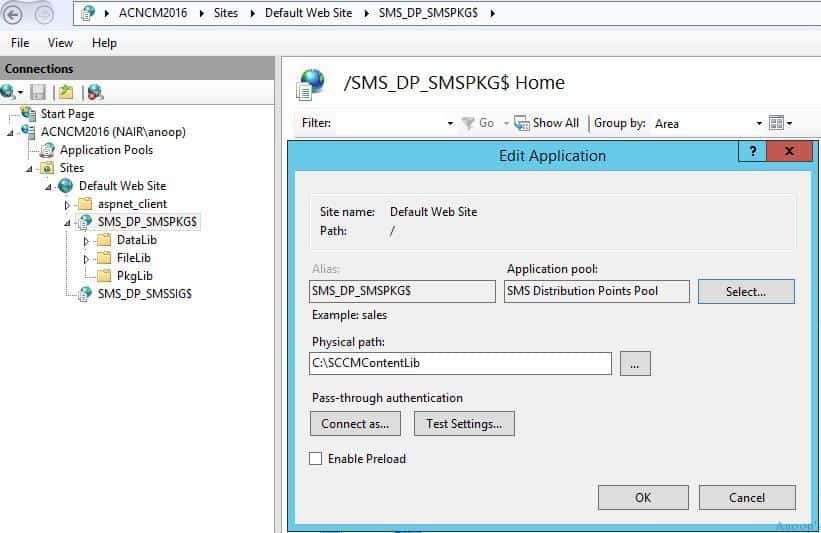Click the FileLib folder icon
Image resolution: width=821 pixels, height=533 pixels.
coord(104,258)
